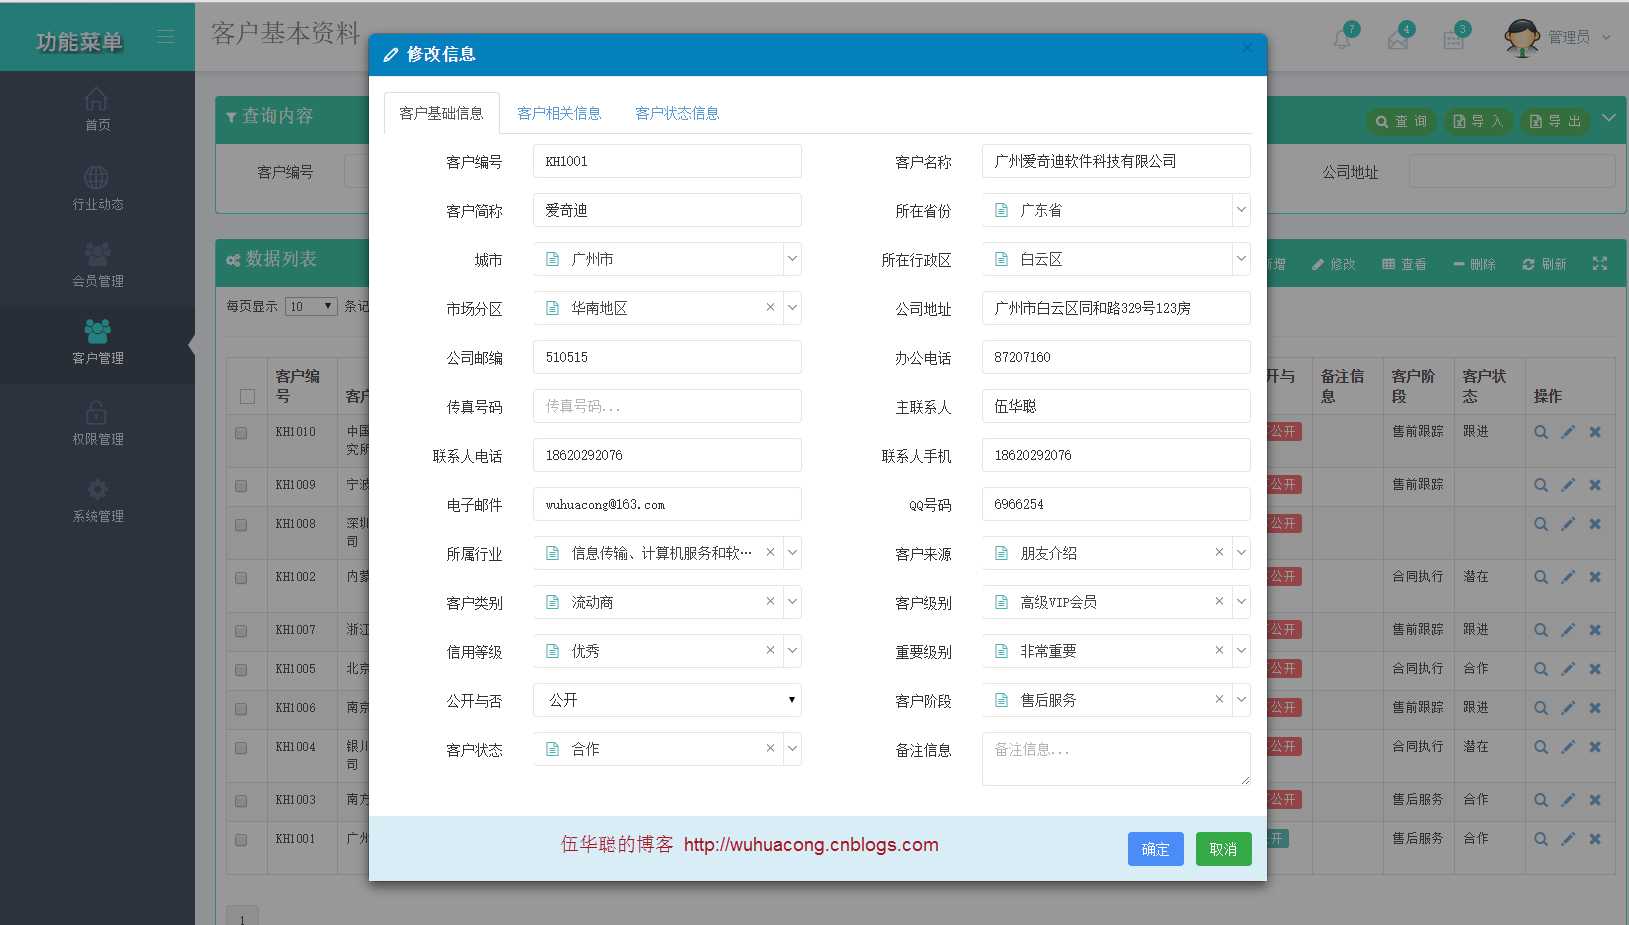Click the magnifier view icon in row KH1010
The image size is (1629, 925).
1540,432
